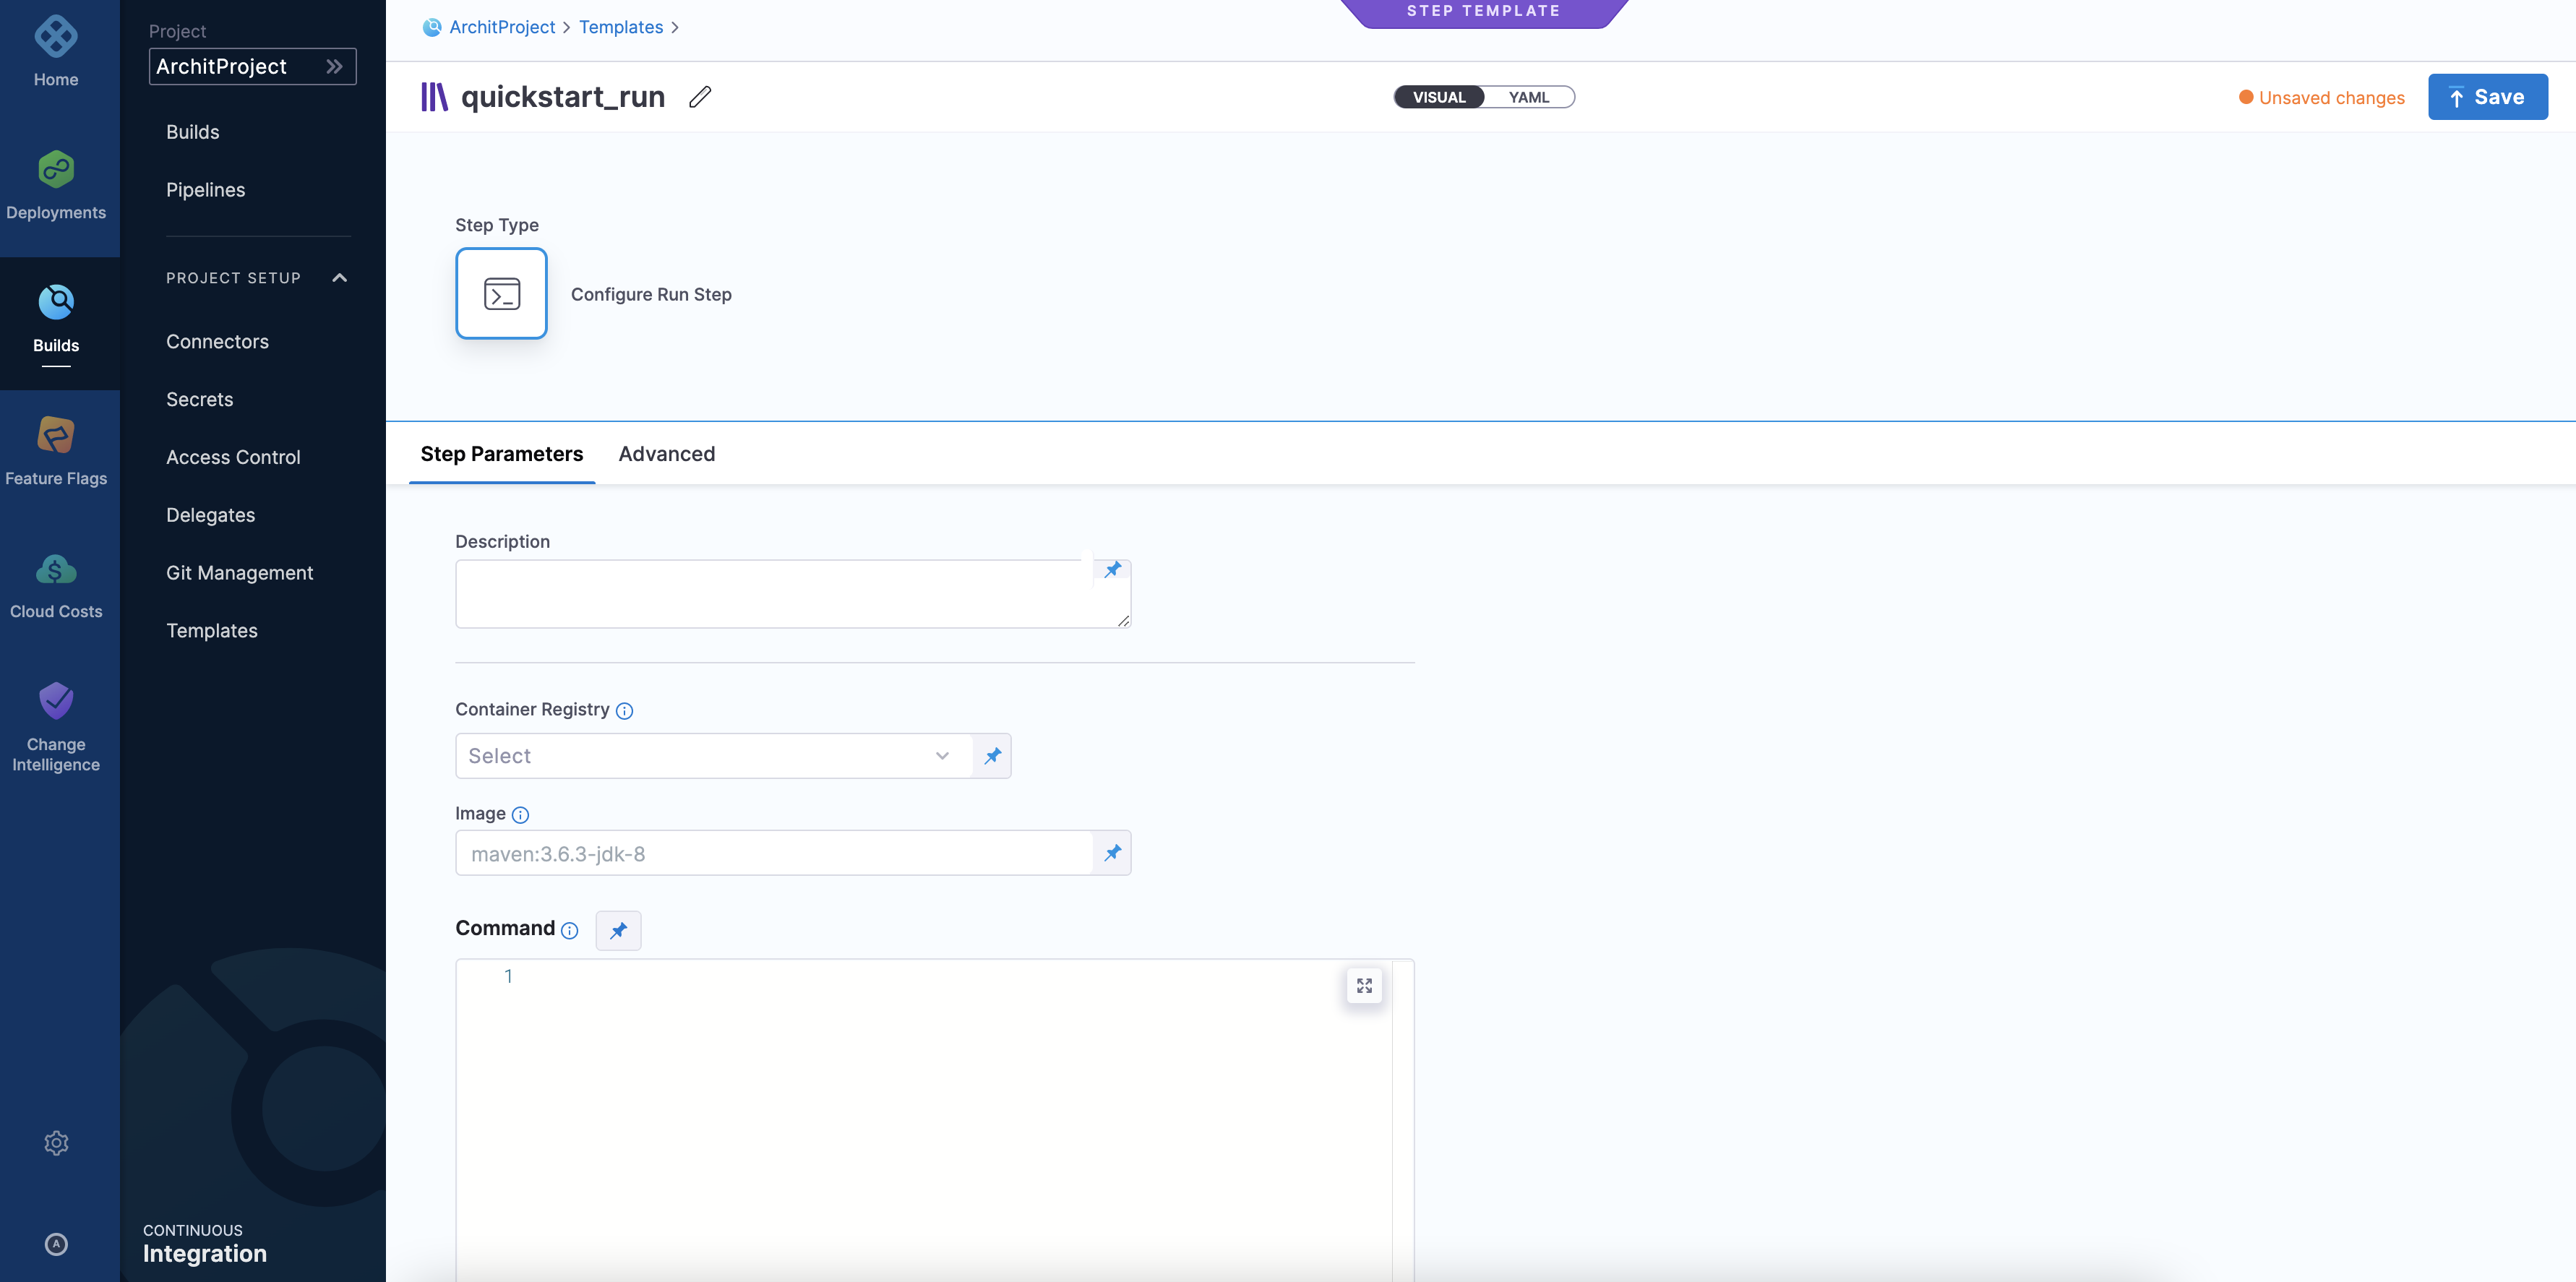Open Git Management under Project Setup

pyautogui.click(x=239, y=573)
